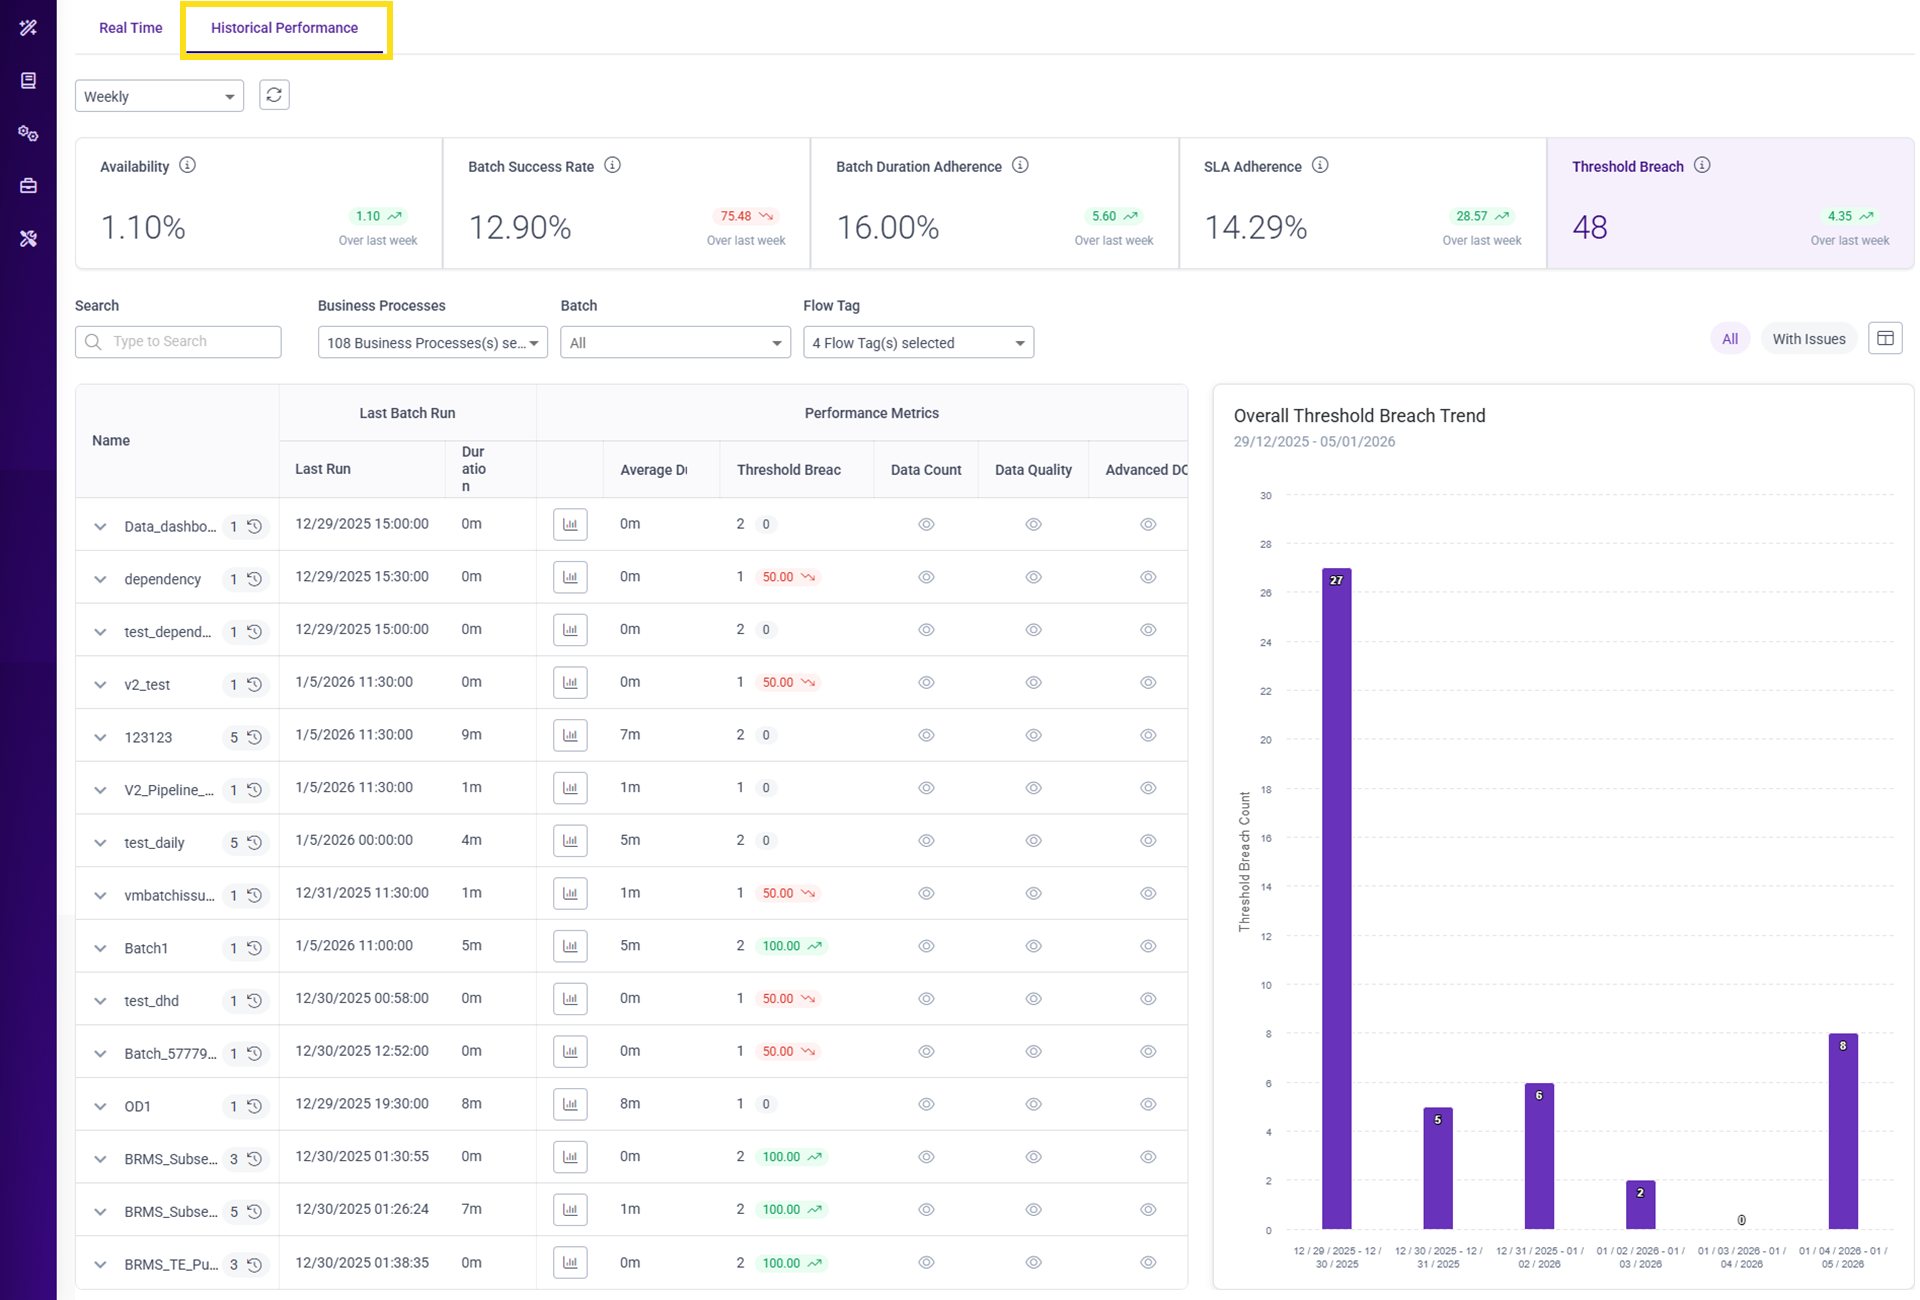Click the bar labeled 27 in chart
Viewport: 1920px width, 1300px height.
tap(1336, 900)
